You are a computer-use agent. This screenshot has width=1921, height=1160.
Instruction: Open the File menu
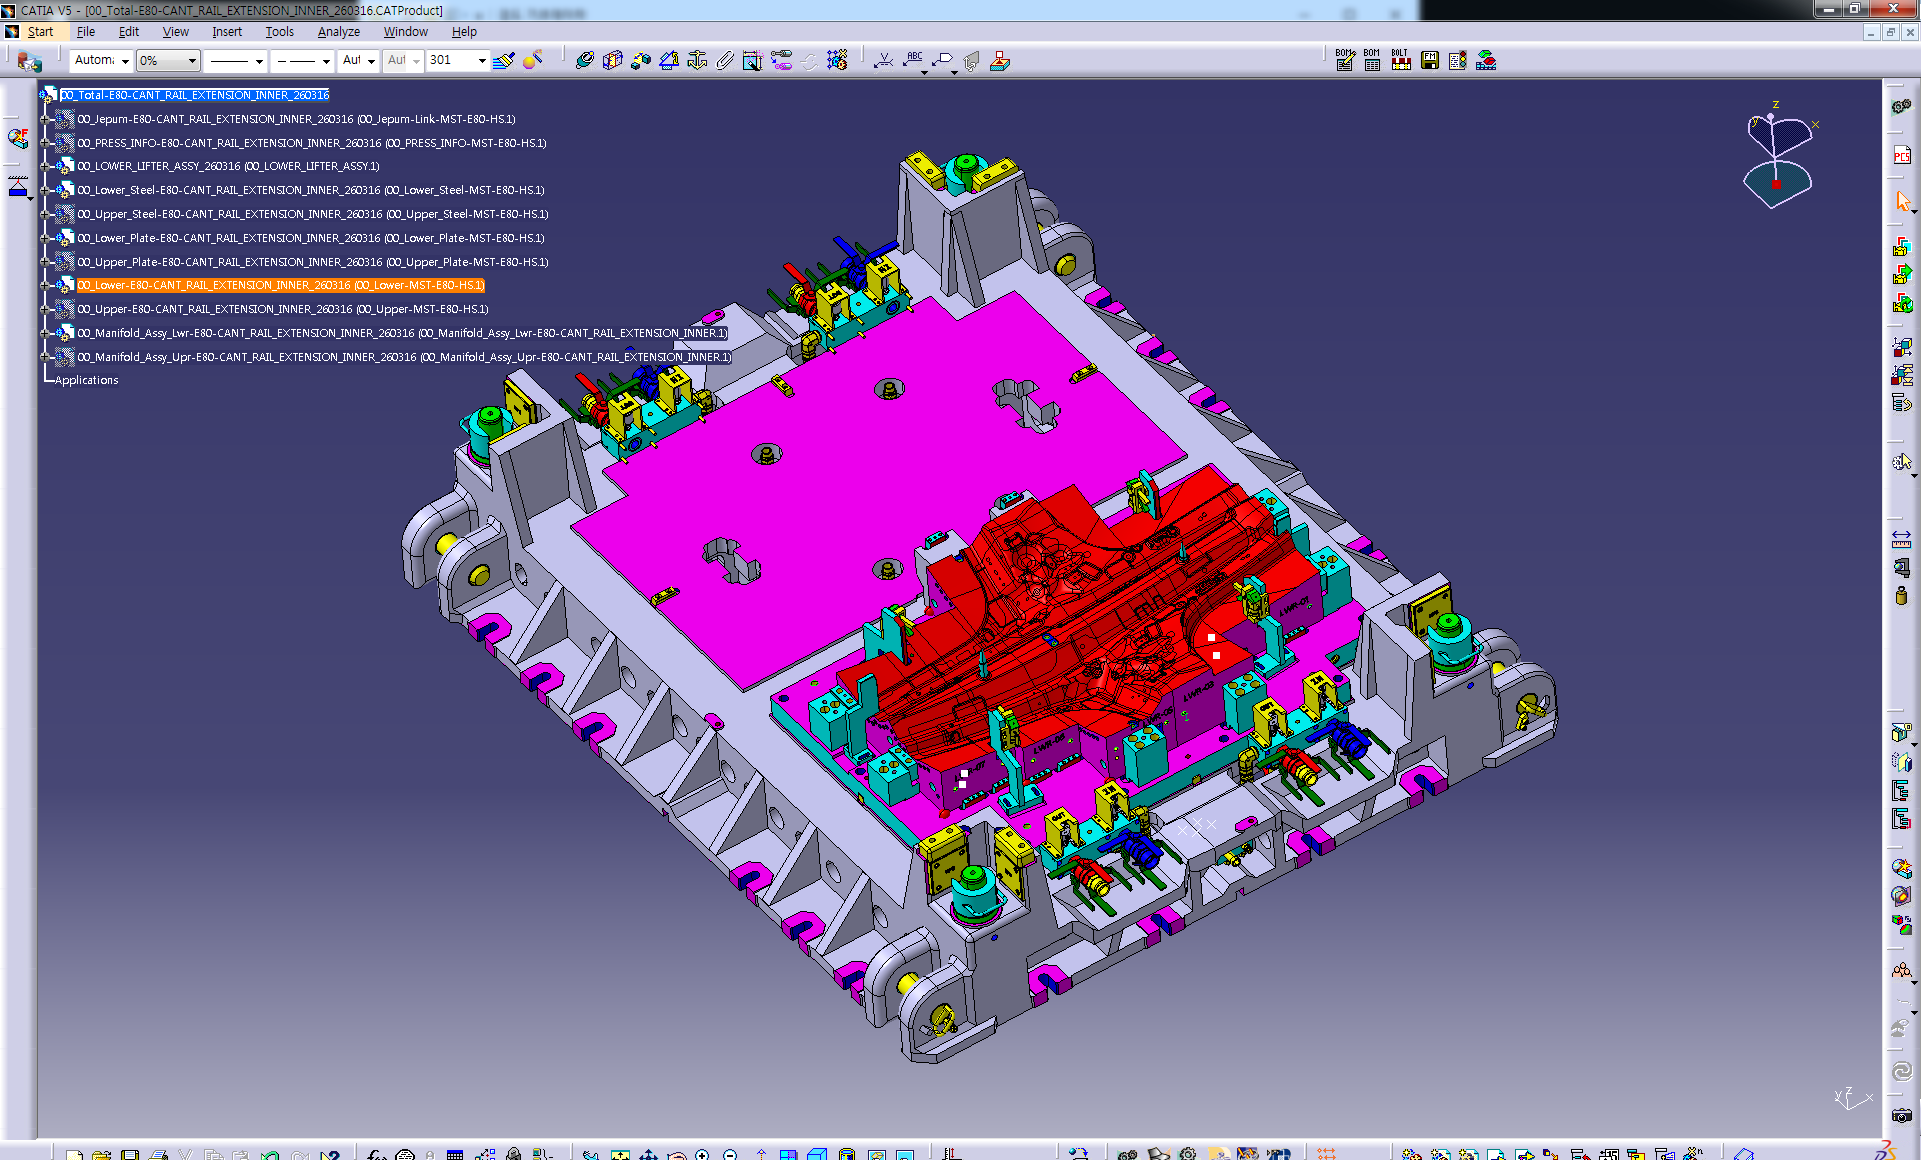tap(86, 32)
